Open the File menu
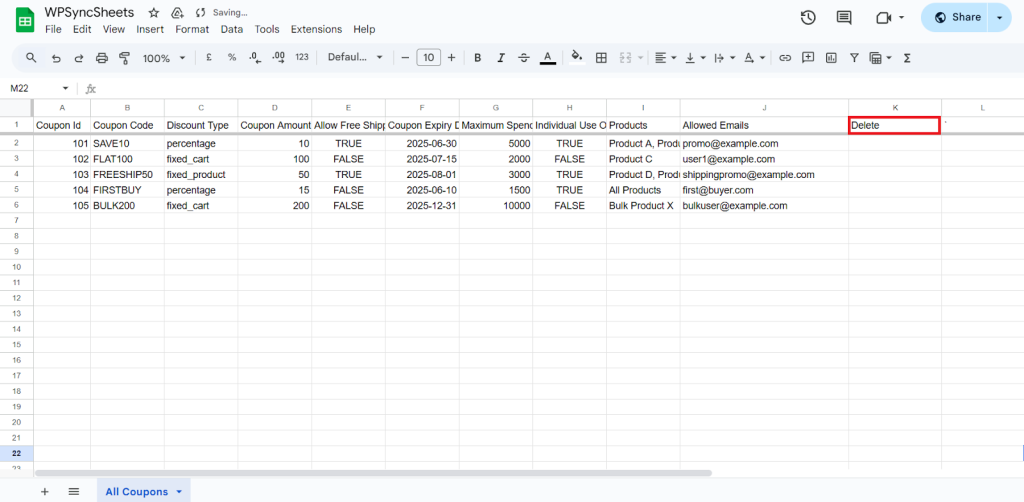Viewport: 1024px width, 502px height. pyautogui.click(x=53, y=29)
